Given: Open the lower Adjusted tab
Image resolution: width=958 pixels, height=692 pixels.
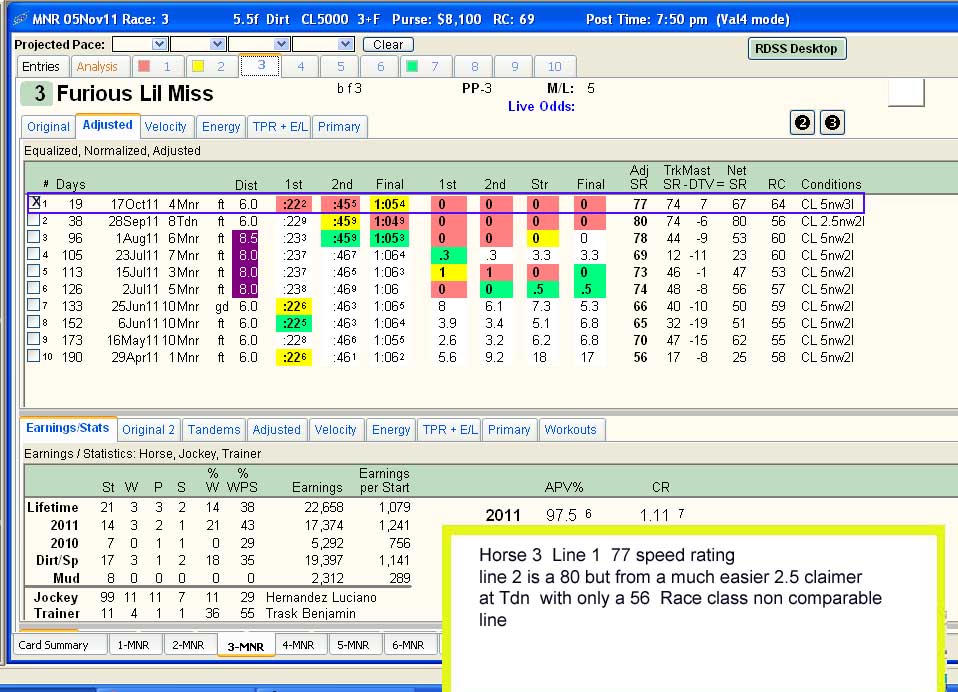Looking at the screenshot, I should [276, 429].
